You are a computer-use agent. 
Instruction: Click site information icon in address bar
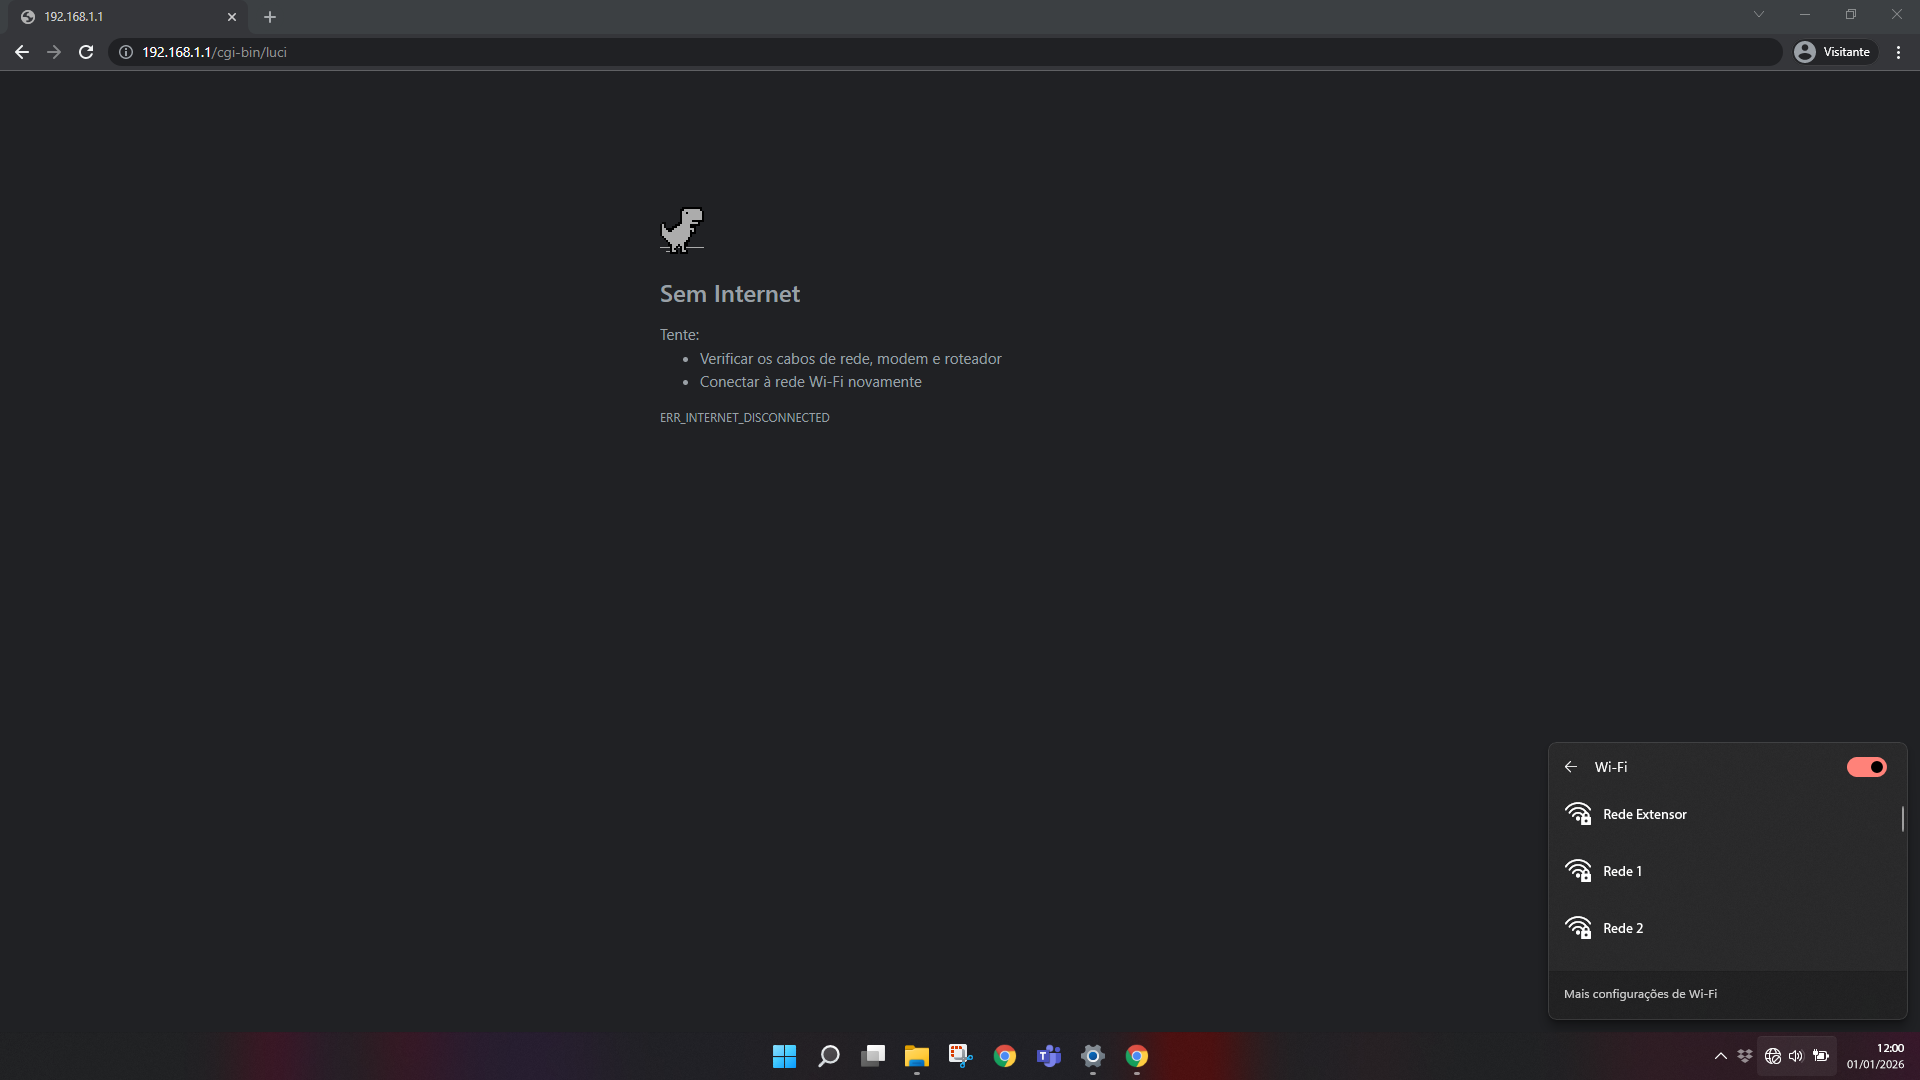pyautogui.click(x=126, y=52)
